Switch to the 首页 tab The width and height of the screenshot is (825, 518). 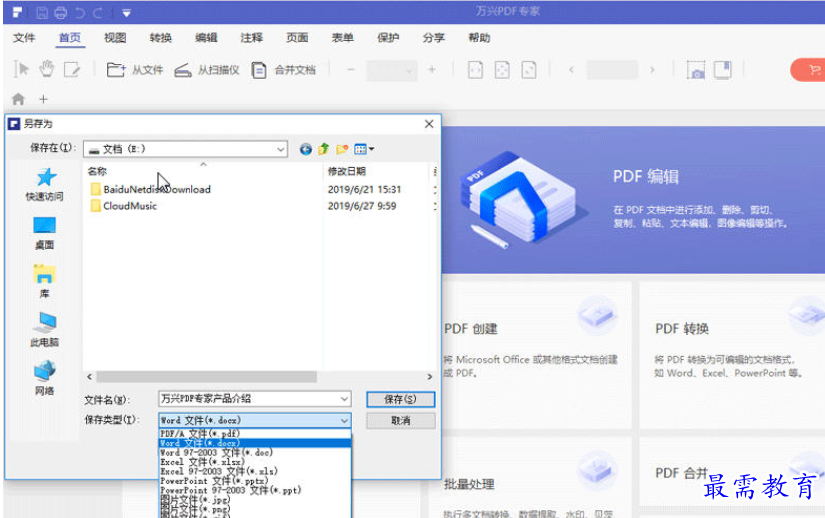[x=69, y=38]
